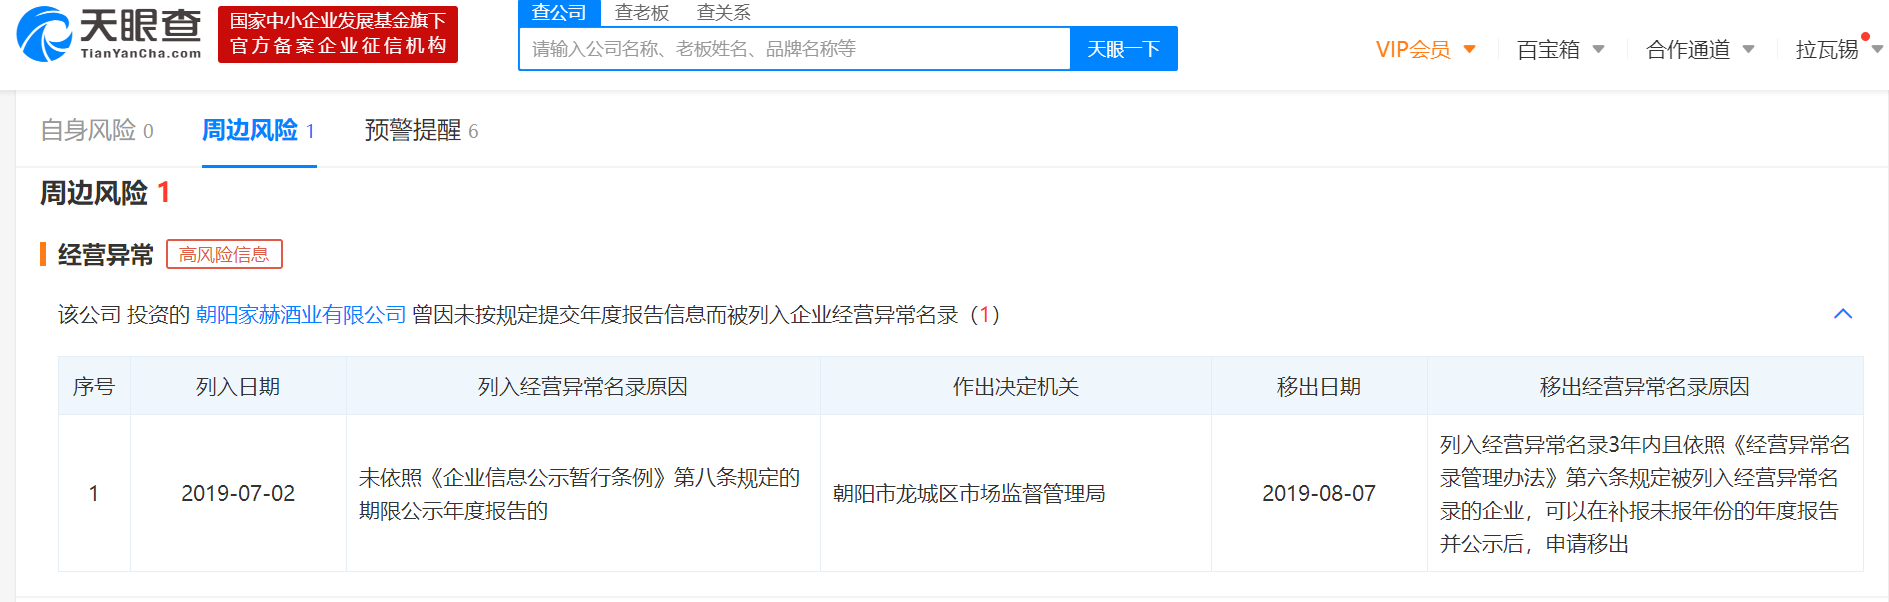
Task: Expand the 百宝箱 menu
Action: 1560,49
